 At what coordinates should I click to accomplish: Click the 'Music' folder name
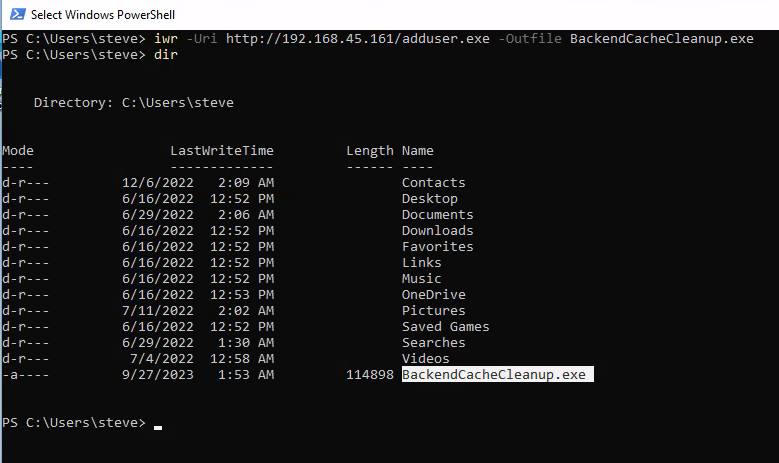pos(422,279)
